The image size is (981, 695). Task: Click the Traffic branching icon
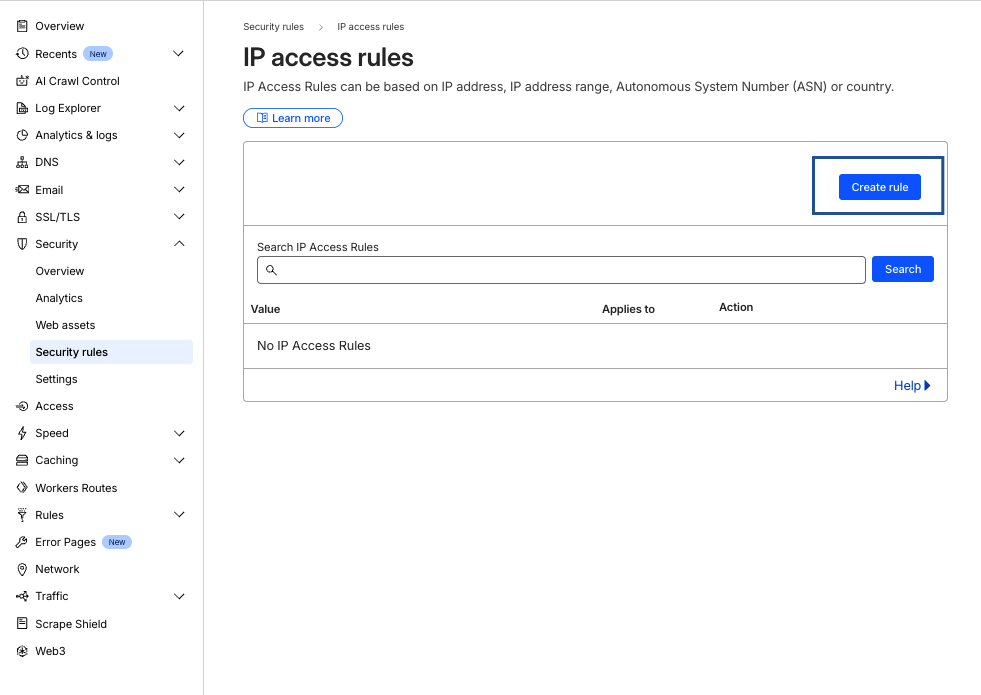[22, 596]
